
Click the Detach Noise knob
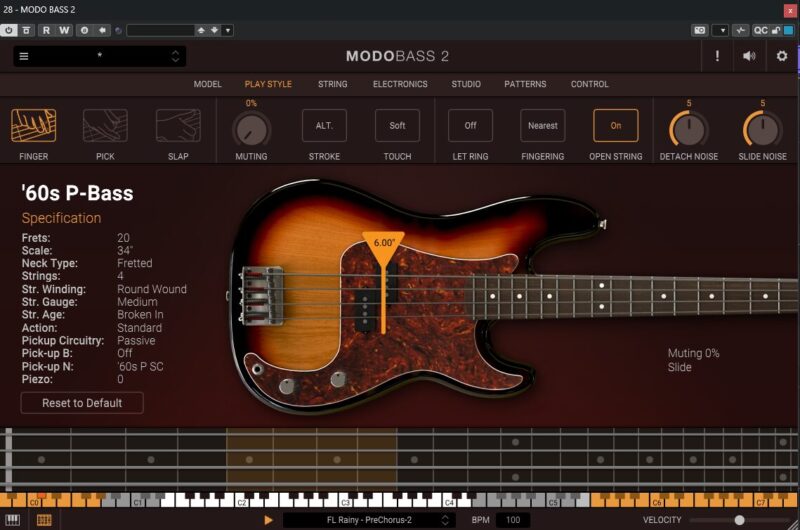[689, 130]
